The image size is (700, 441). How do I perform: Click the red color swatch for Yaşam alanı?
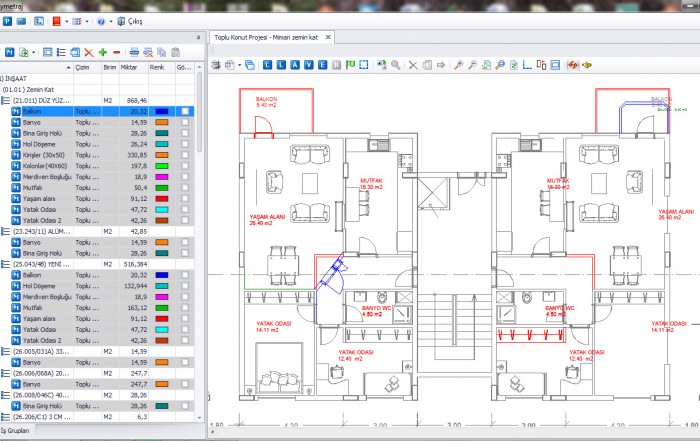[160, 198]
